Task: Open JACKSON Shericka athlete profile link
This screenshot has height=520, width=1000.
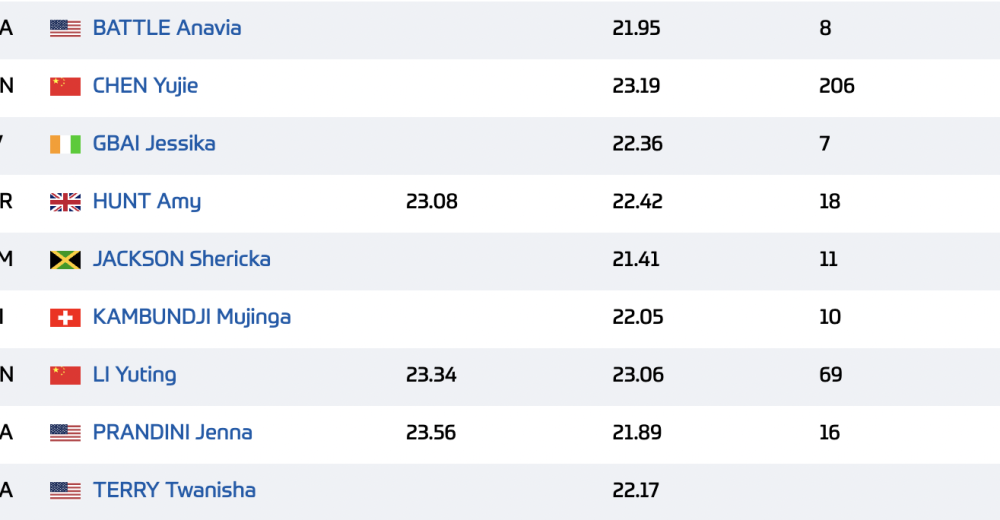Action: click(x=182, y=259)
